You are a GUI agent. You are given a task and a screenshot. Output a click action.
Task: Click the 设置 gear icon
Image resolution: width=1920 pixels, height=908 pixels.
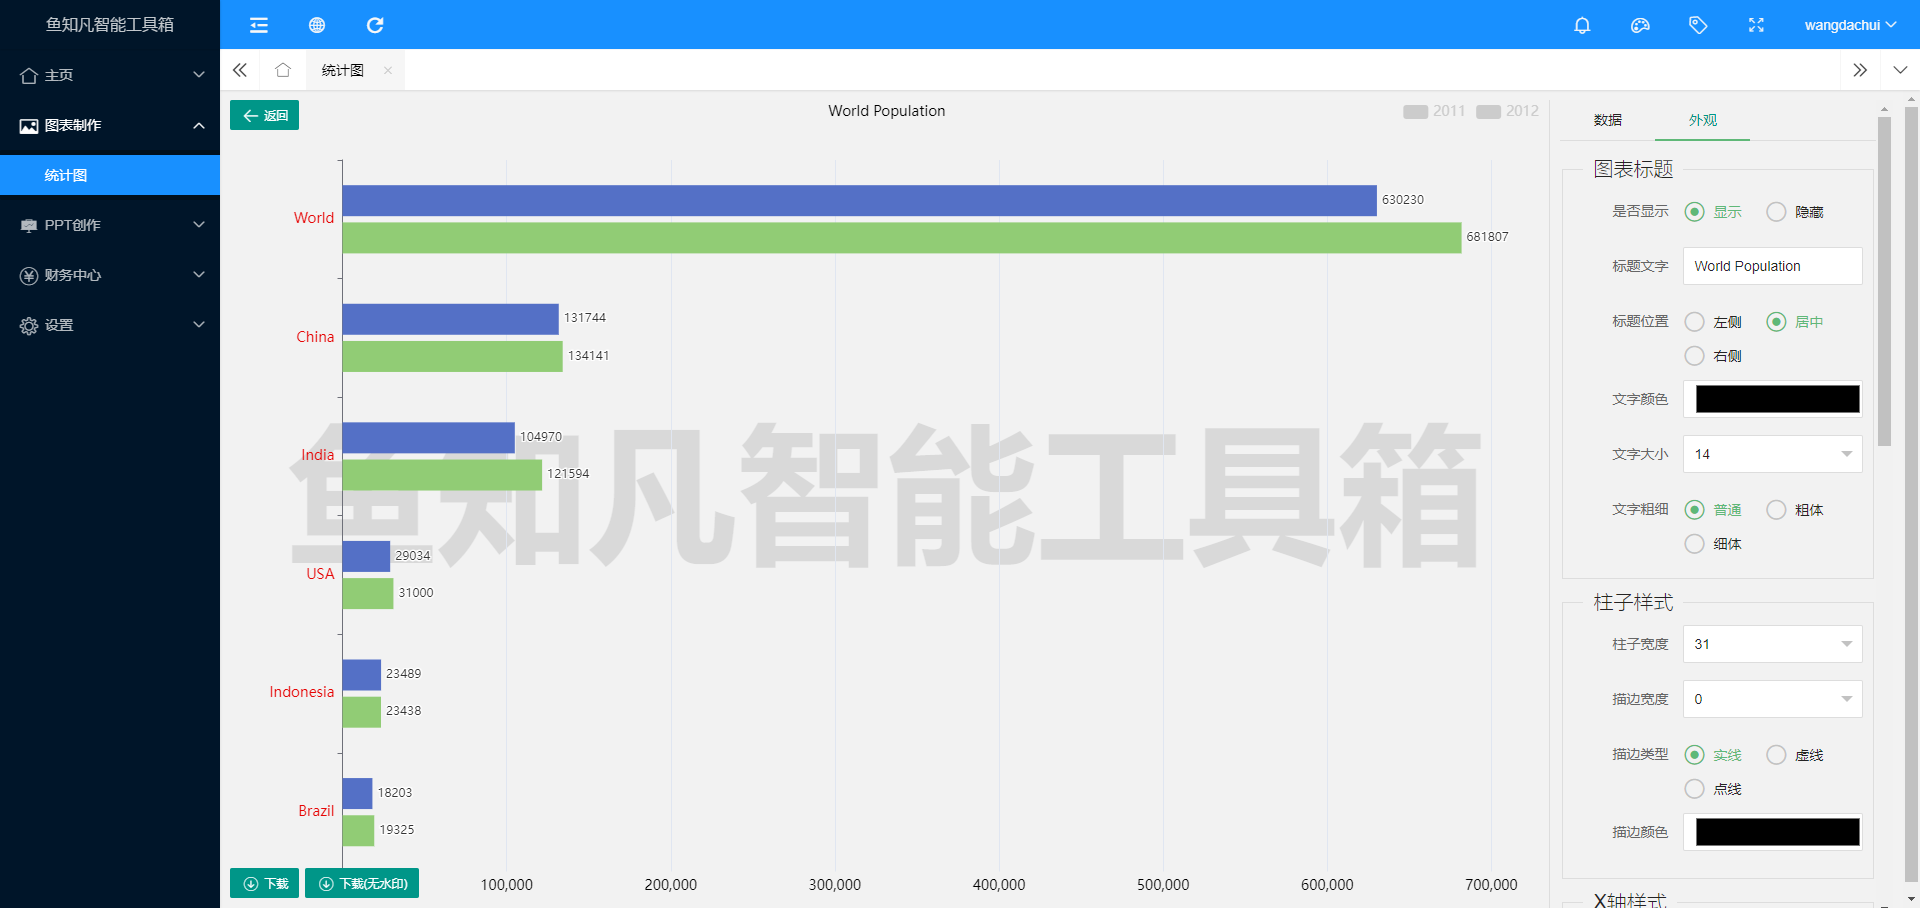(29, 325)
